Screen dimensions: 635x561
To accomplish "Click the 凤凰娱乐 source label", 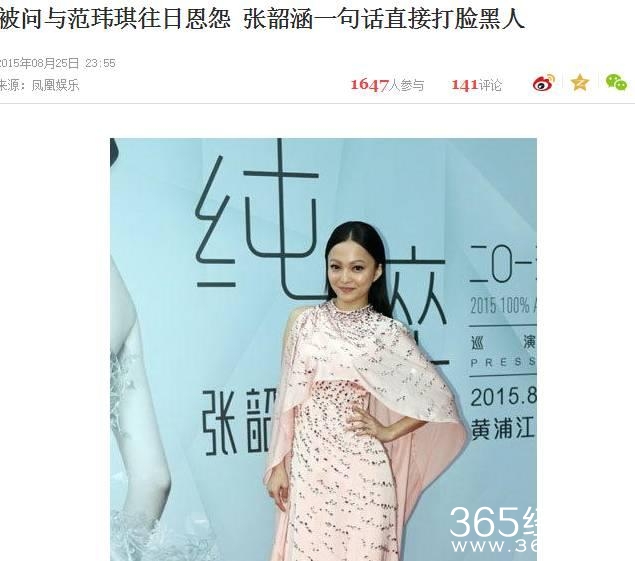I will pyautogui.click(x=55, y=85).
